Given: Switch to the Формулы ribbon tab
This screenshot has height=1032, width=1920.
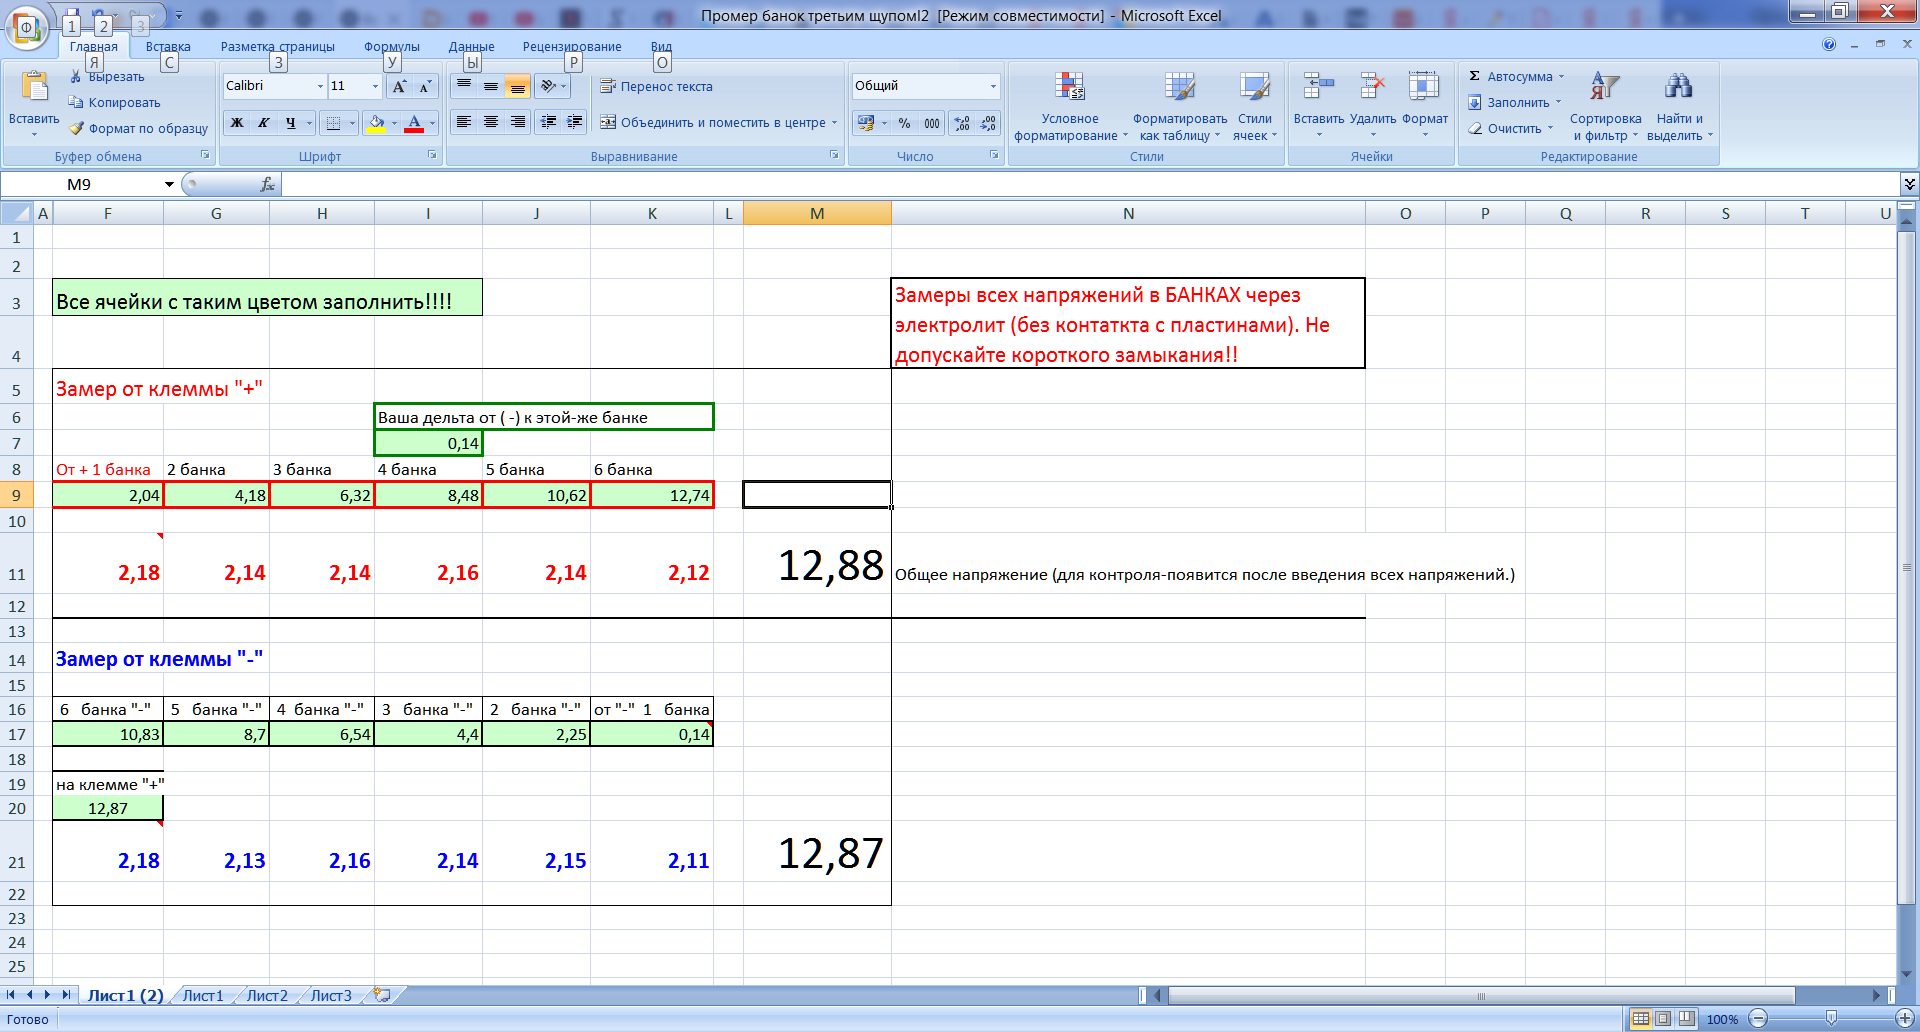Looking at the screenshot, I should 391,47.
